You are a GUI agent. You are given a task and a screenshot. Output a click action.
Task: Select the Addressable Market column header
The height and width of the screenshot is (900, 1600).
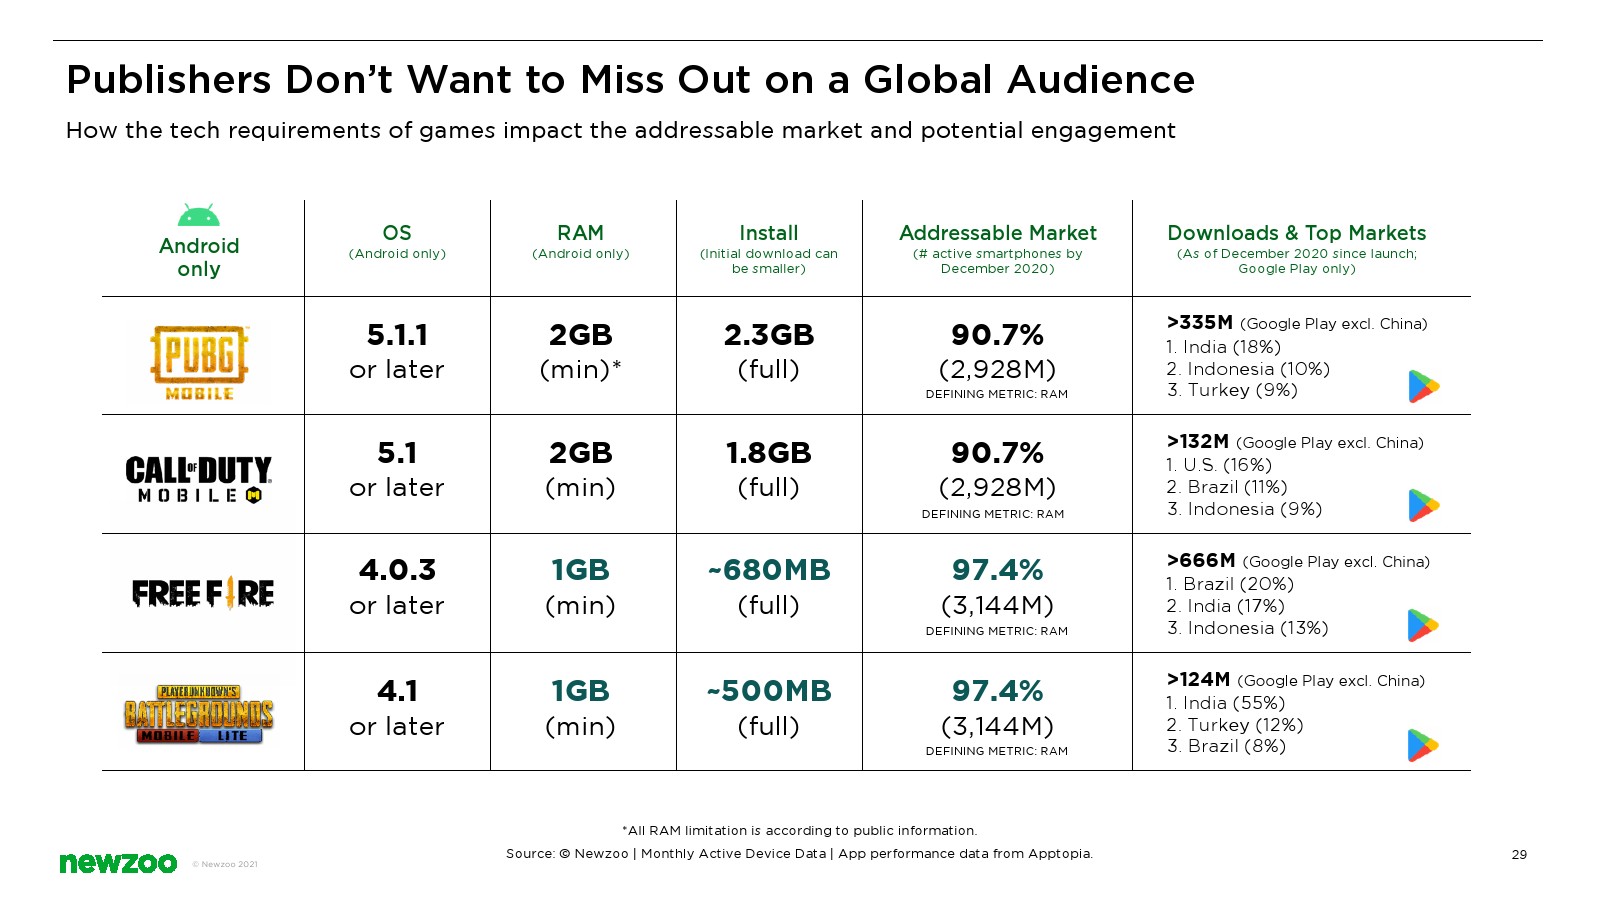coord(997,233)
